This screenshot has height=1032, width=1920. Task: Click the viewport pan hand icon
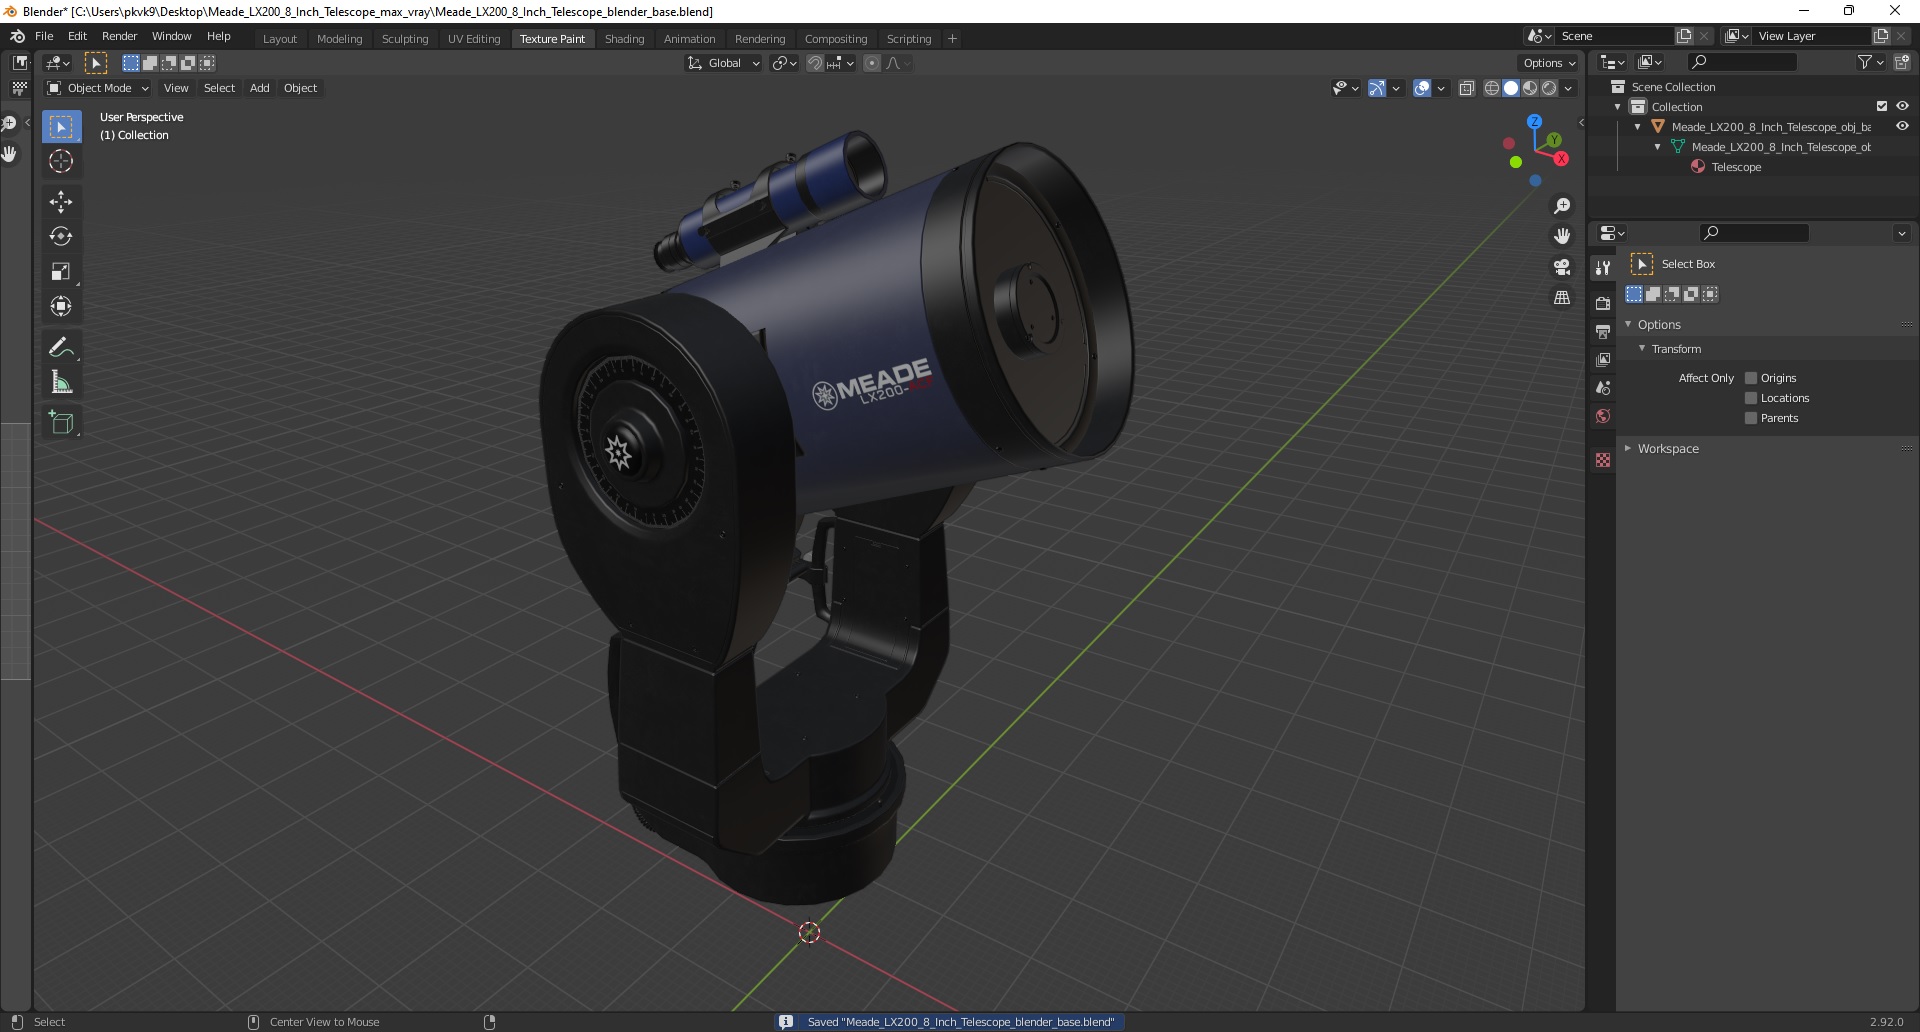(1562, 236)
